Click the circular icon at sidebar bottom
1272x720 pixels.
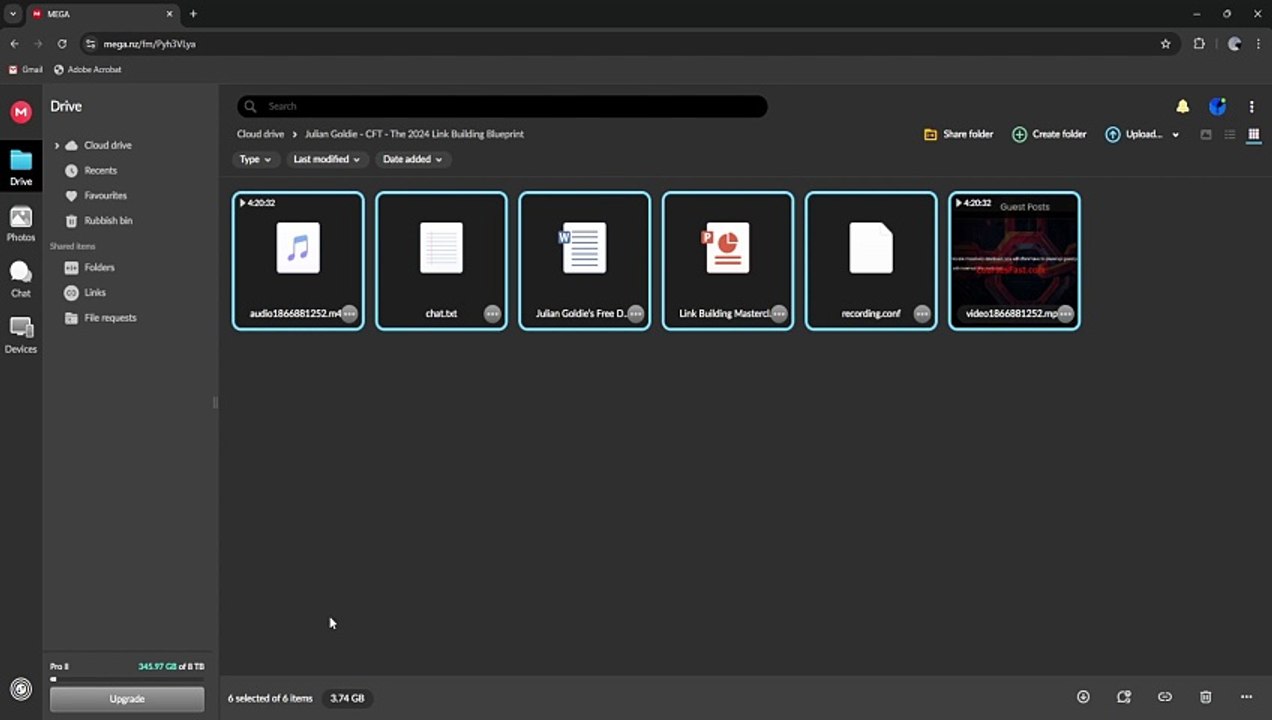(x=21, y=689)
